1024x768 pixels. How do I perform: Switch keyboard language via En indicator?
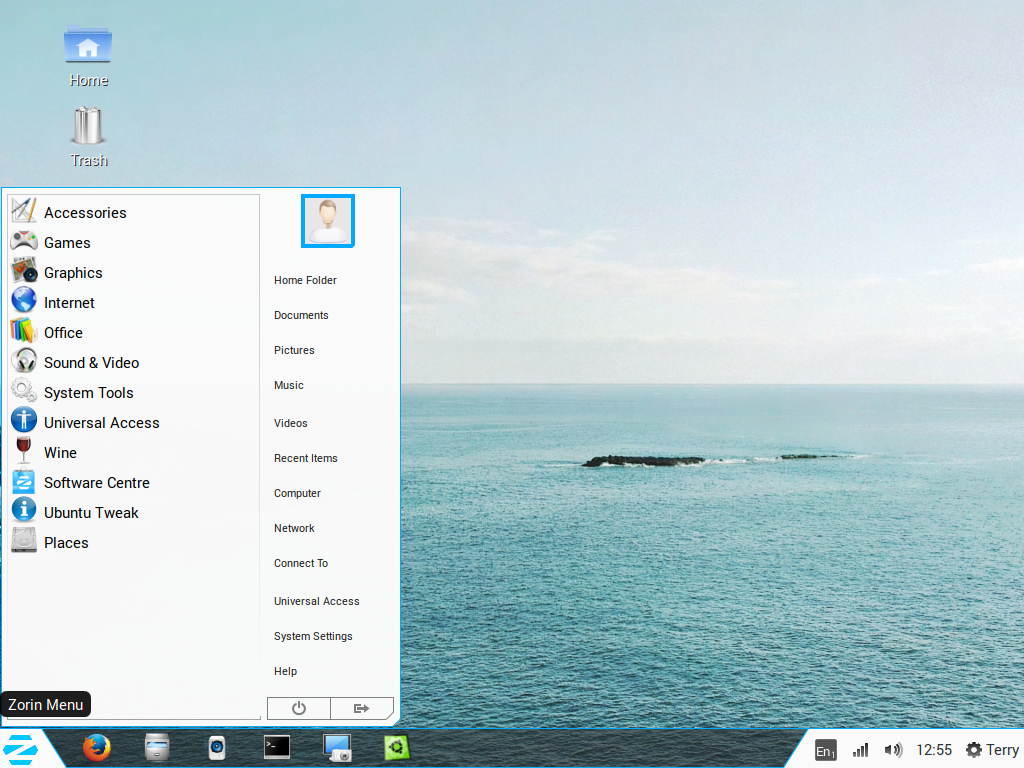[825, 751]
